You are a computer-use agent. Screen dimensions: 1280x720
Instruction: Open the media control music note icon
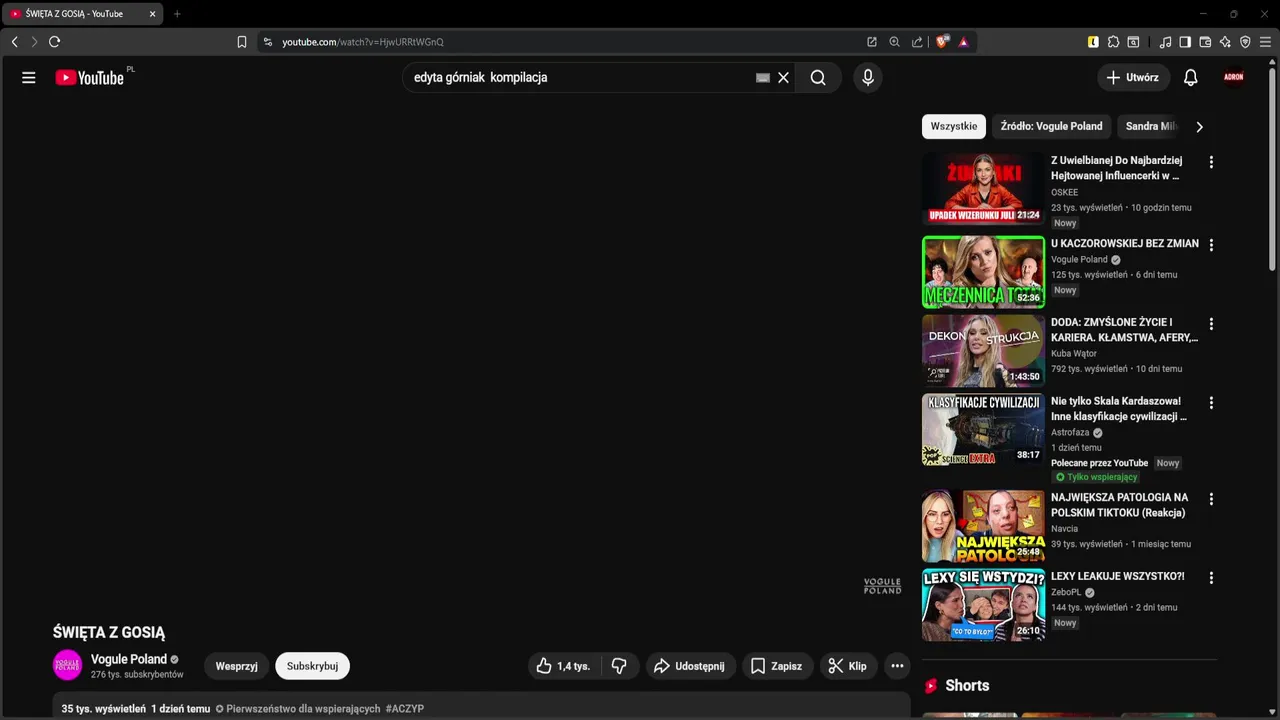(1165, 42)
